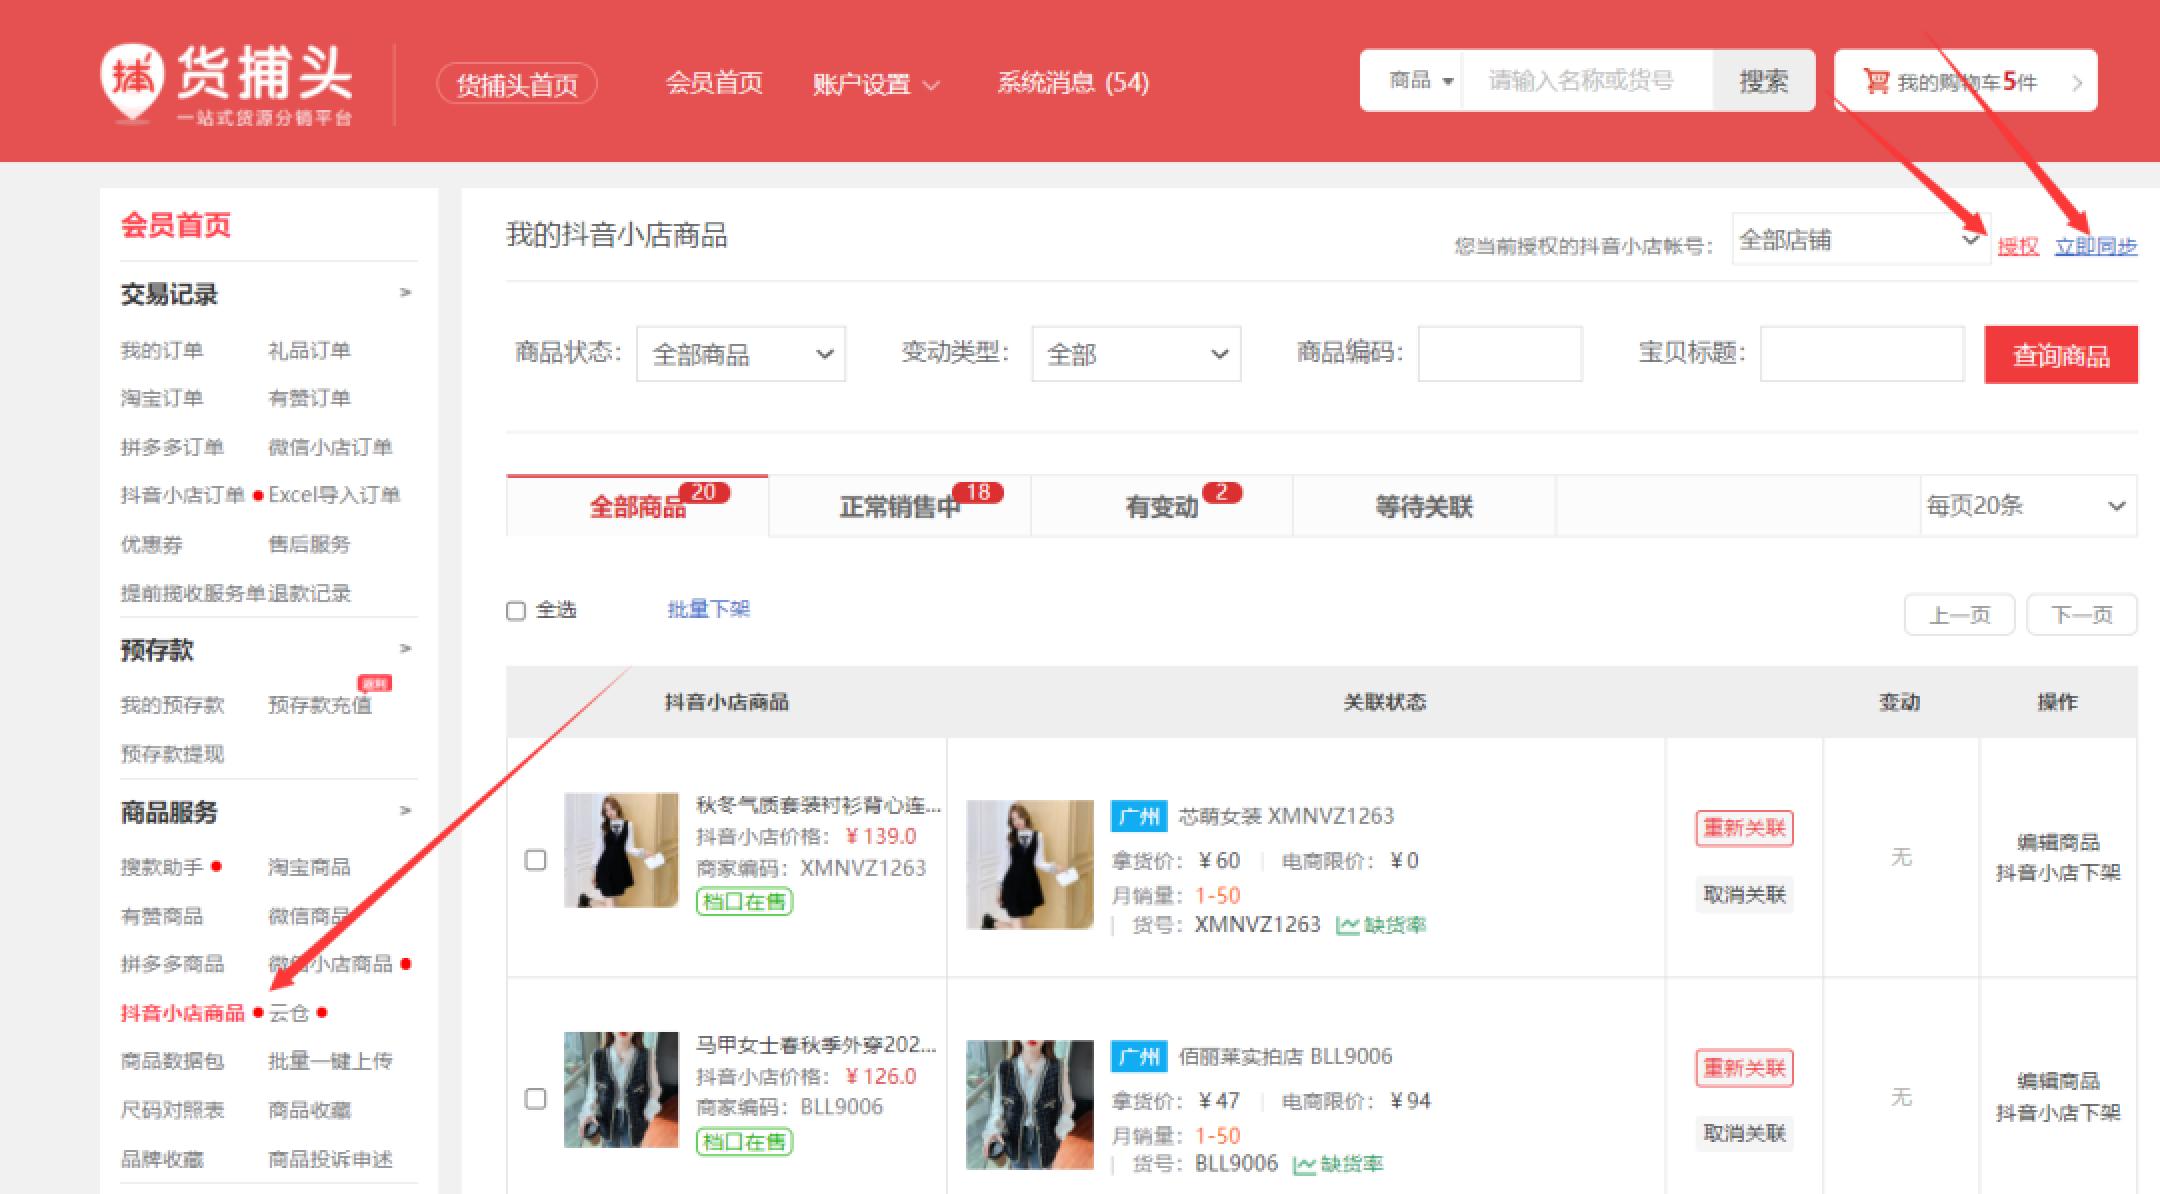
Task: Open 缺货率 chart for BLL9006
Action: tap(1339, 1164)
